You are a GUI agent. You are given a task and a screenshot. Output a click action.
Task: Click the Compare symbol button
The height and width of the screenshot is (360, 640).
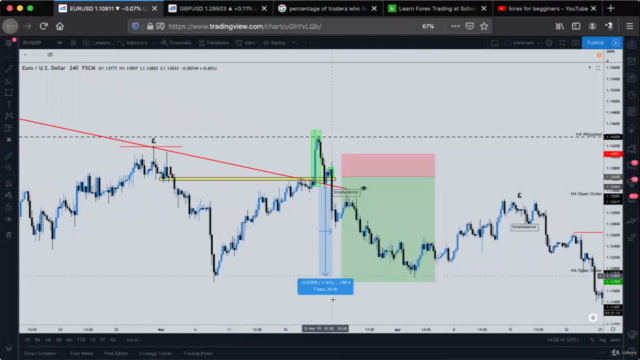pos(97,43)
